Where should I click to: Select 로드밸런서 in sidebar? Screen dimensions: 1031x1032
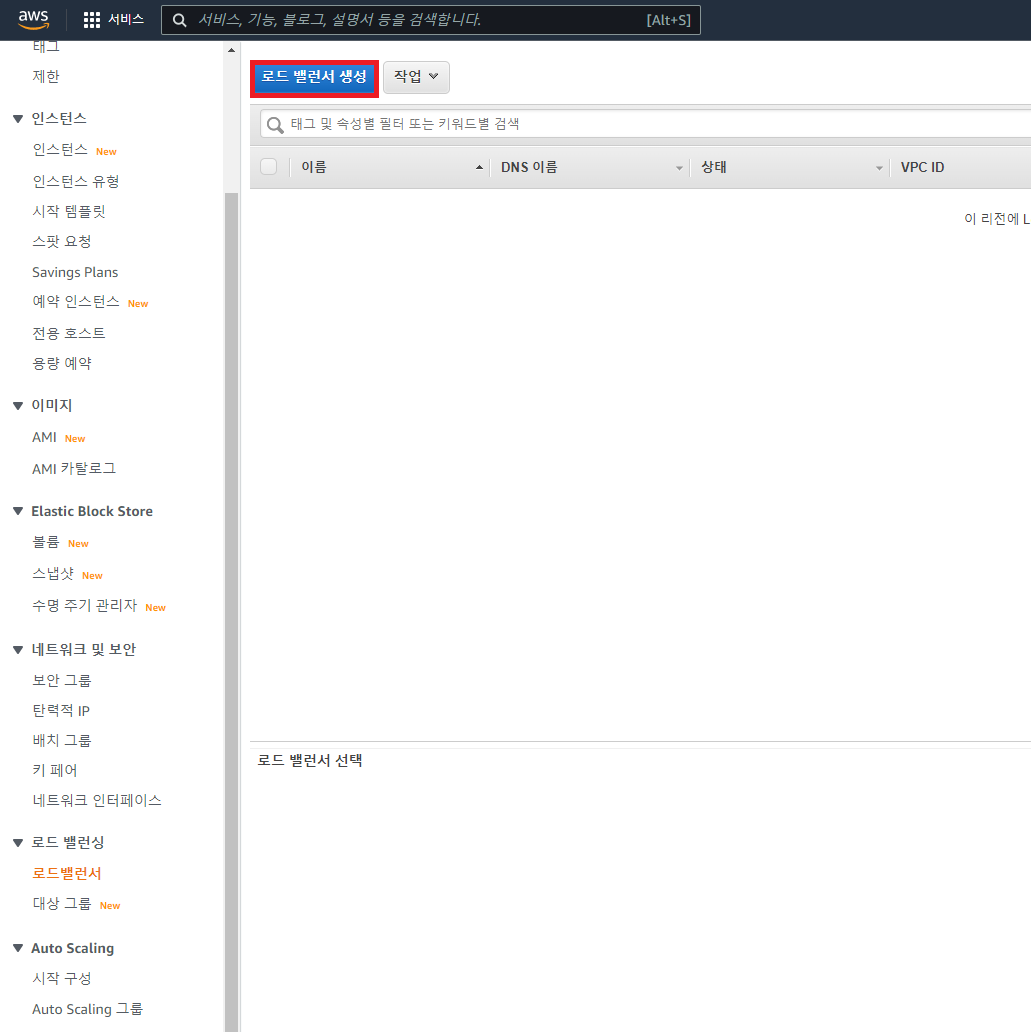[x=66, y=873]
